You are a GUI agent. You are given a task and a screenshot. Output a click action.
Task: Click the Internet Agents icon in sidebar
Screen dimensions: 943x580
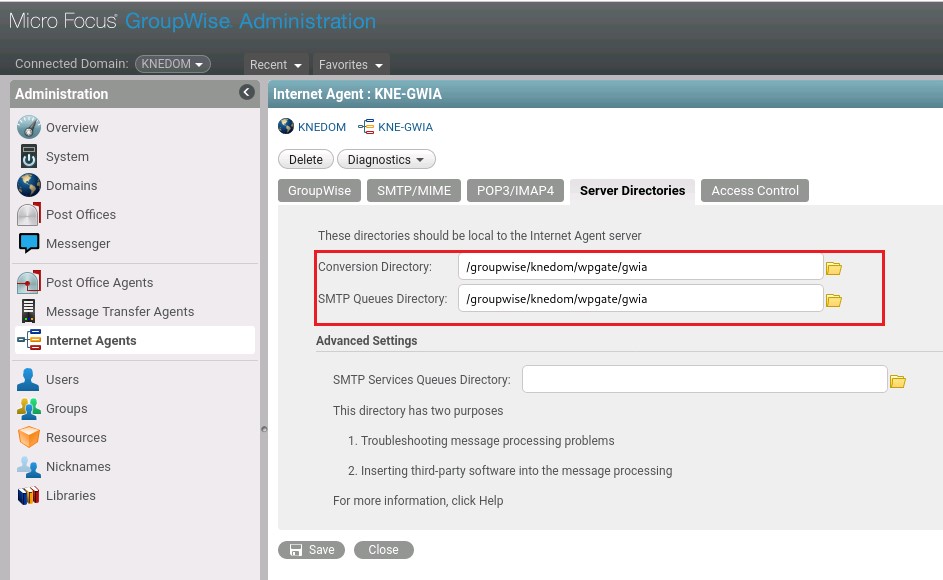point(28,340)
